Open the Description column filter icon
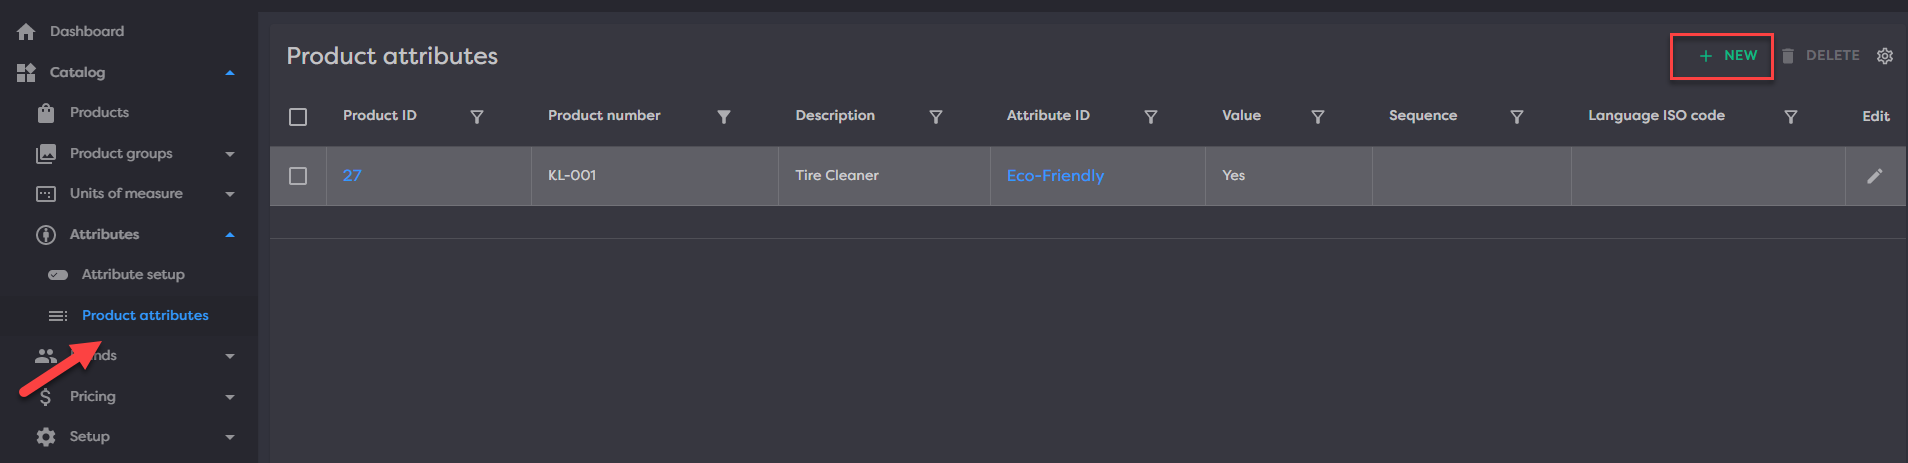 [x=936, y=117]
